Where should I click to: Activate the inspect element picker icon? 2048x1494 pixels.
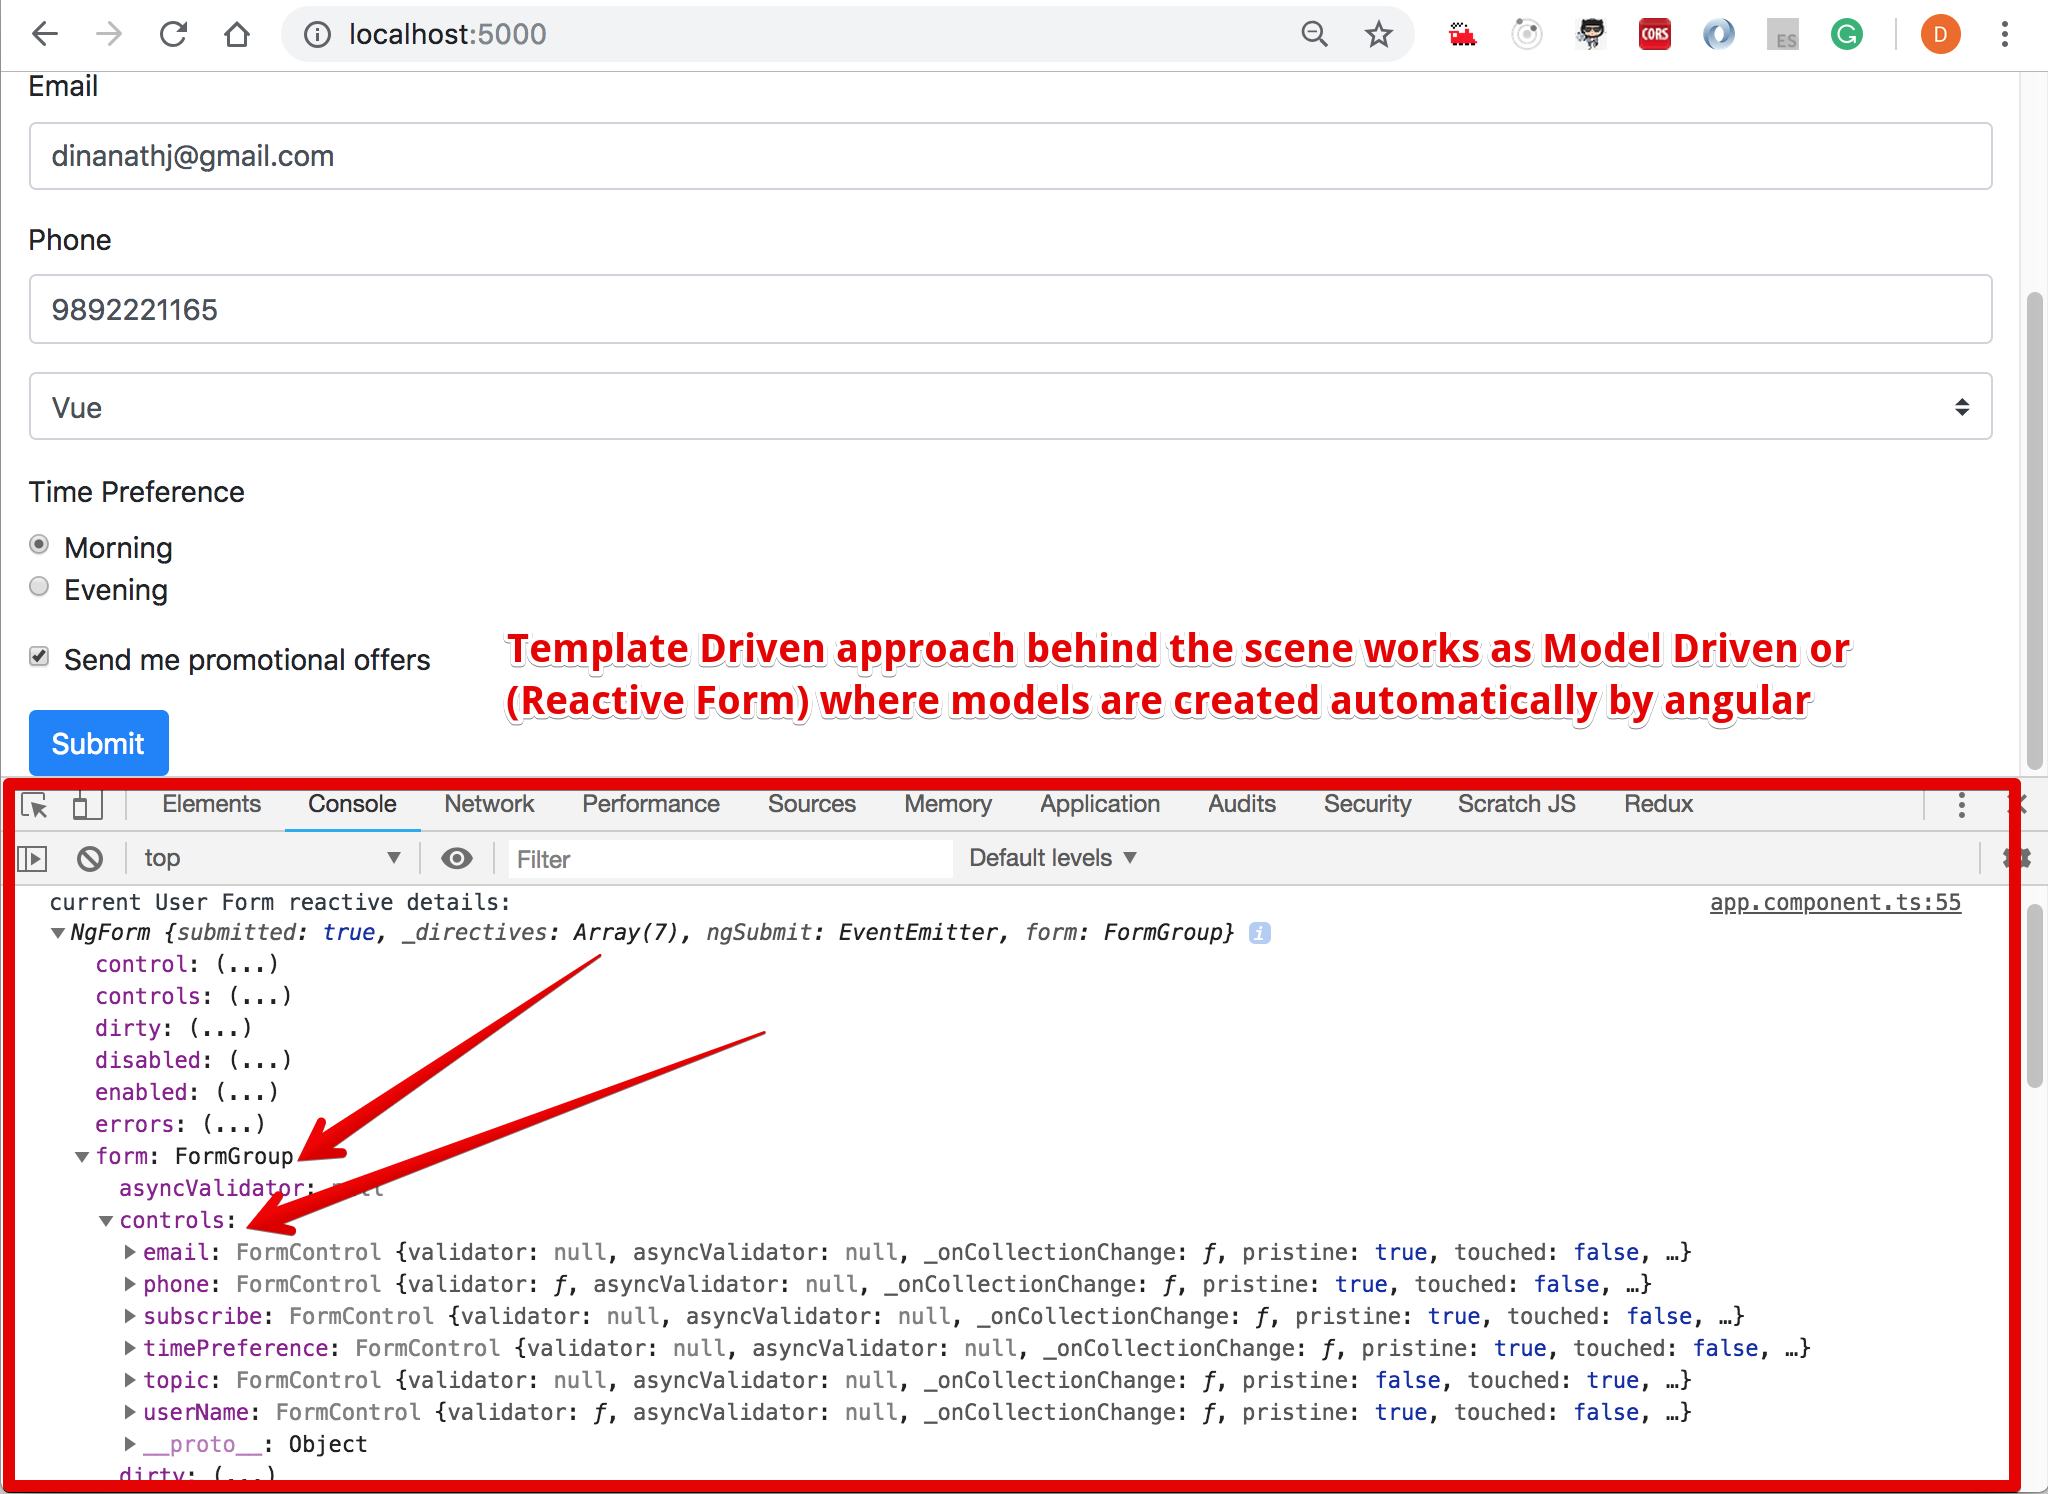[x=35, y=805]
